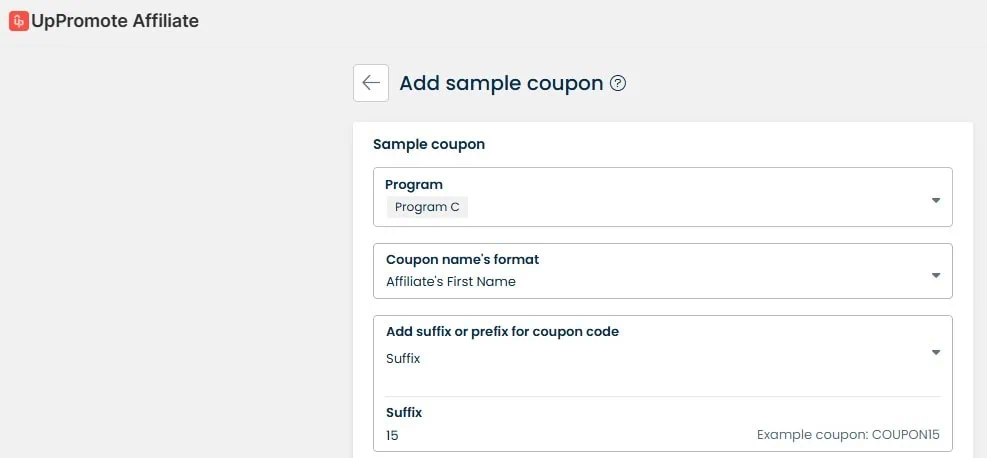This screenshot has height=458, width=987.
Task: Go back using the left arrow button
Action: tap(371, 83)
